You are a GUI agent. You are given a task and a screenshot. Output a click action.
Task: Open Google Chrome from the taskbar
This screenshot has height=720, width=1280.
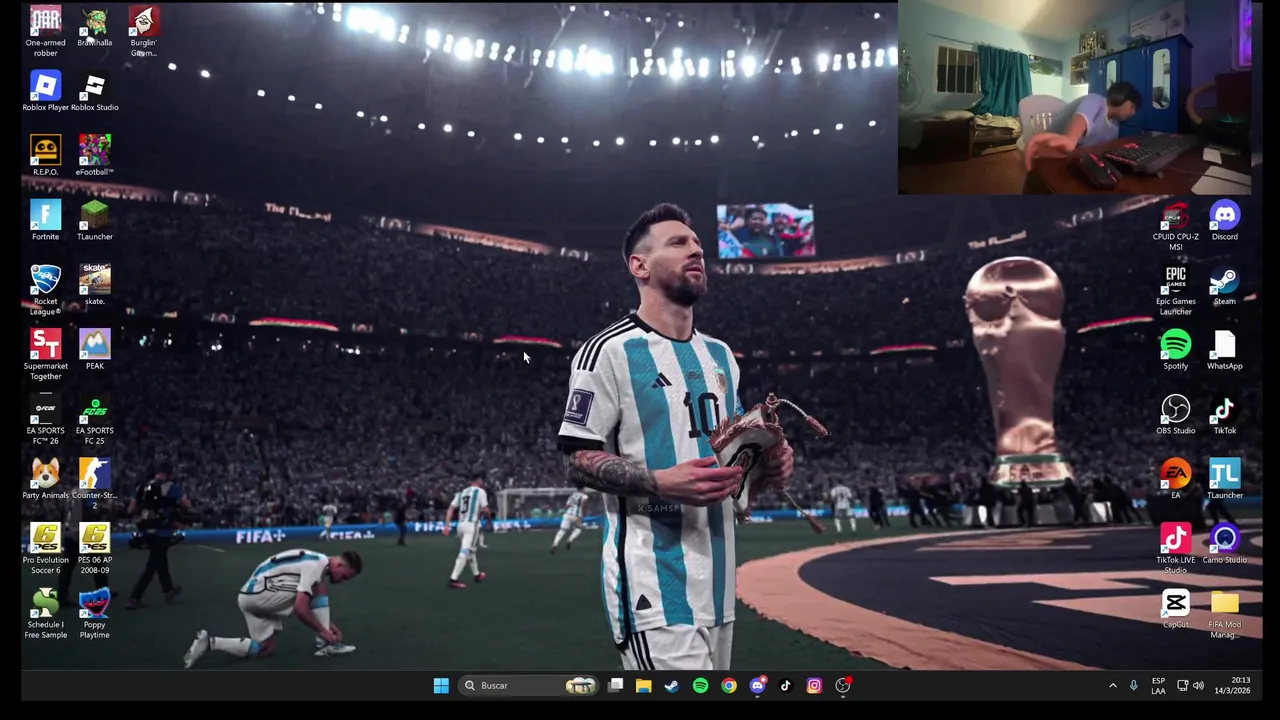point(729,685)
